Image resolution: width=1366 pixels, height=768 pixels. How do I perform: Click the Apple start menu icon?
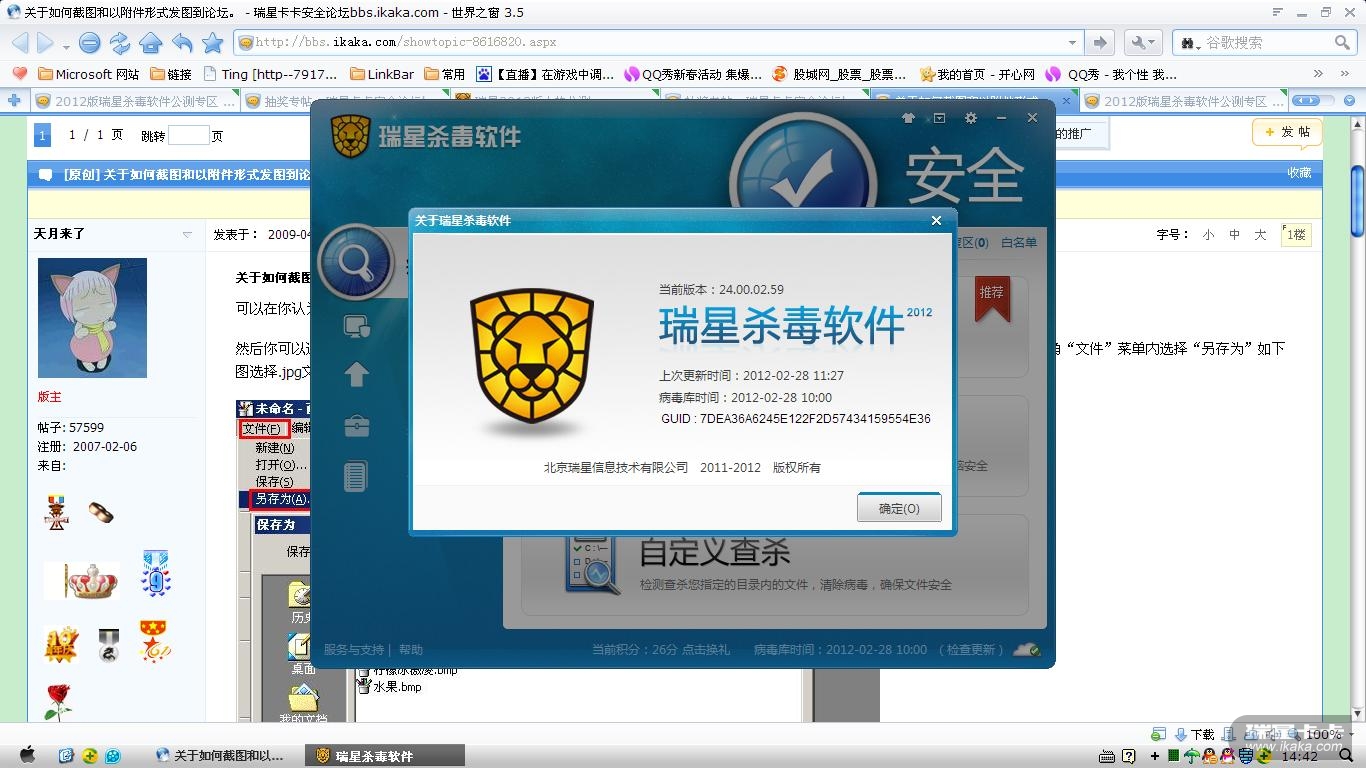[x=28, y=755]
